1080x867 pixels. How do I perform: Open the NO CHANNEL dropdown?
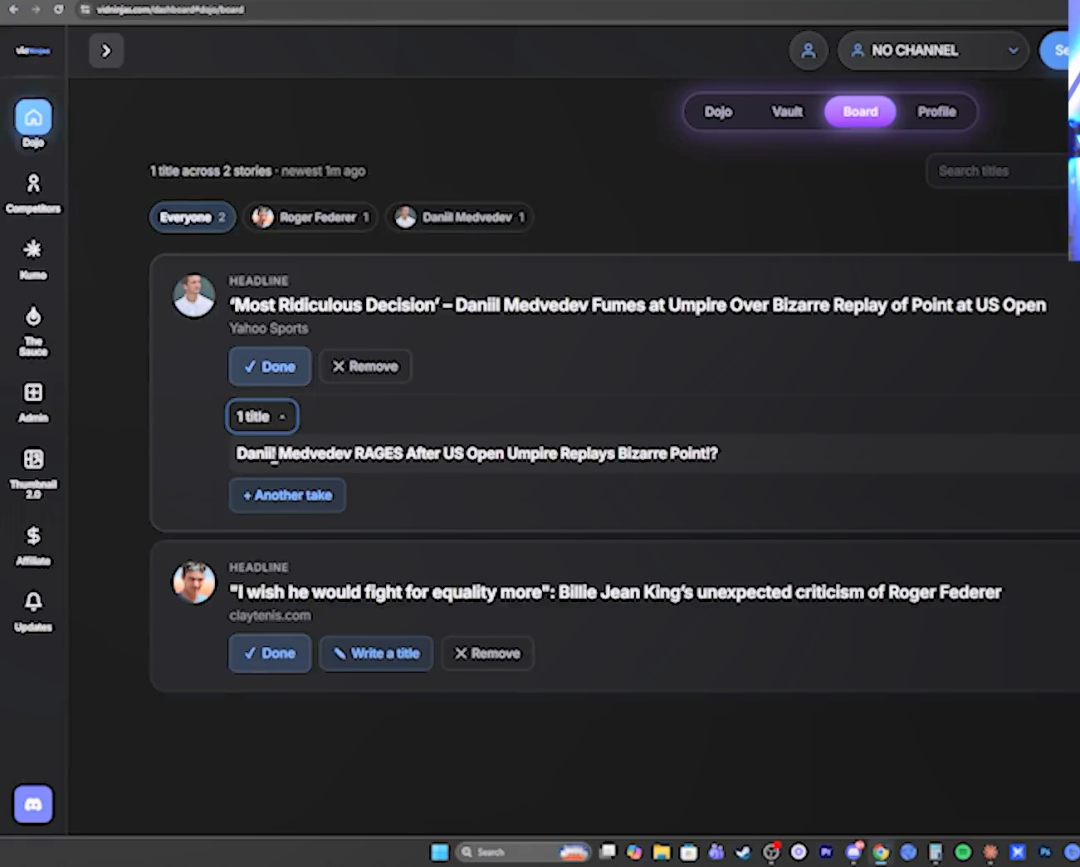[933, 50]
